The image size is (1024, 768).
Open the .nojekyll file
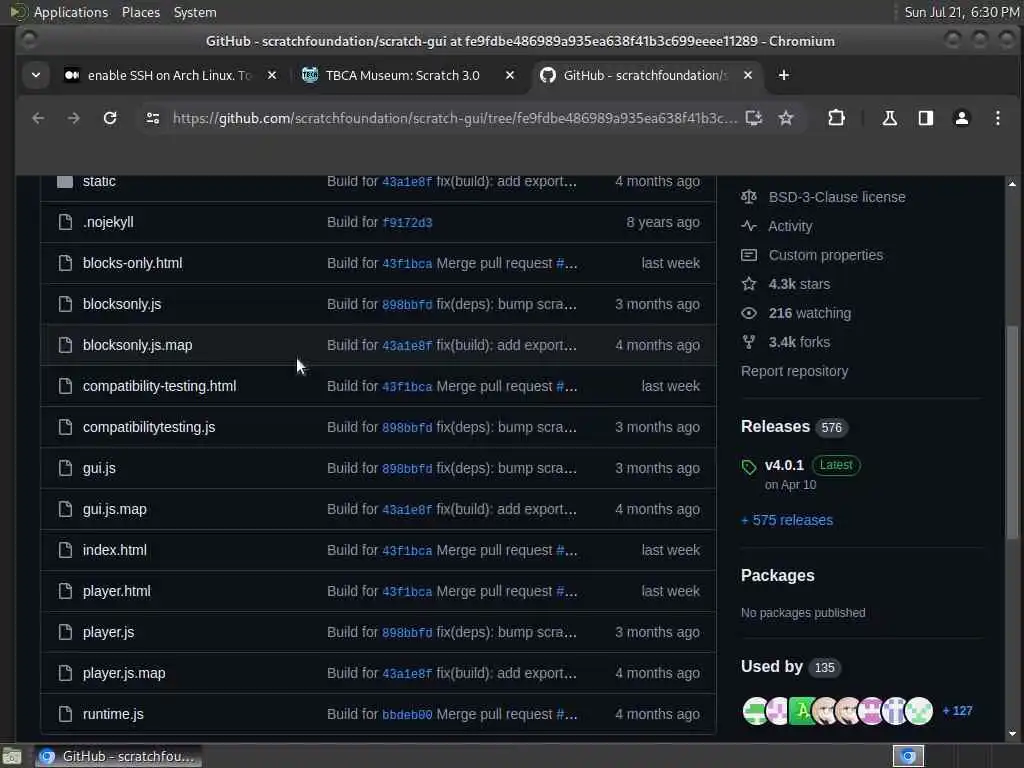pos(108,222)
